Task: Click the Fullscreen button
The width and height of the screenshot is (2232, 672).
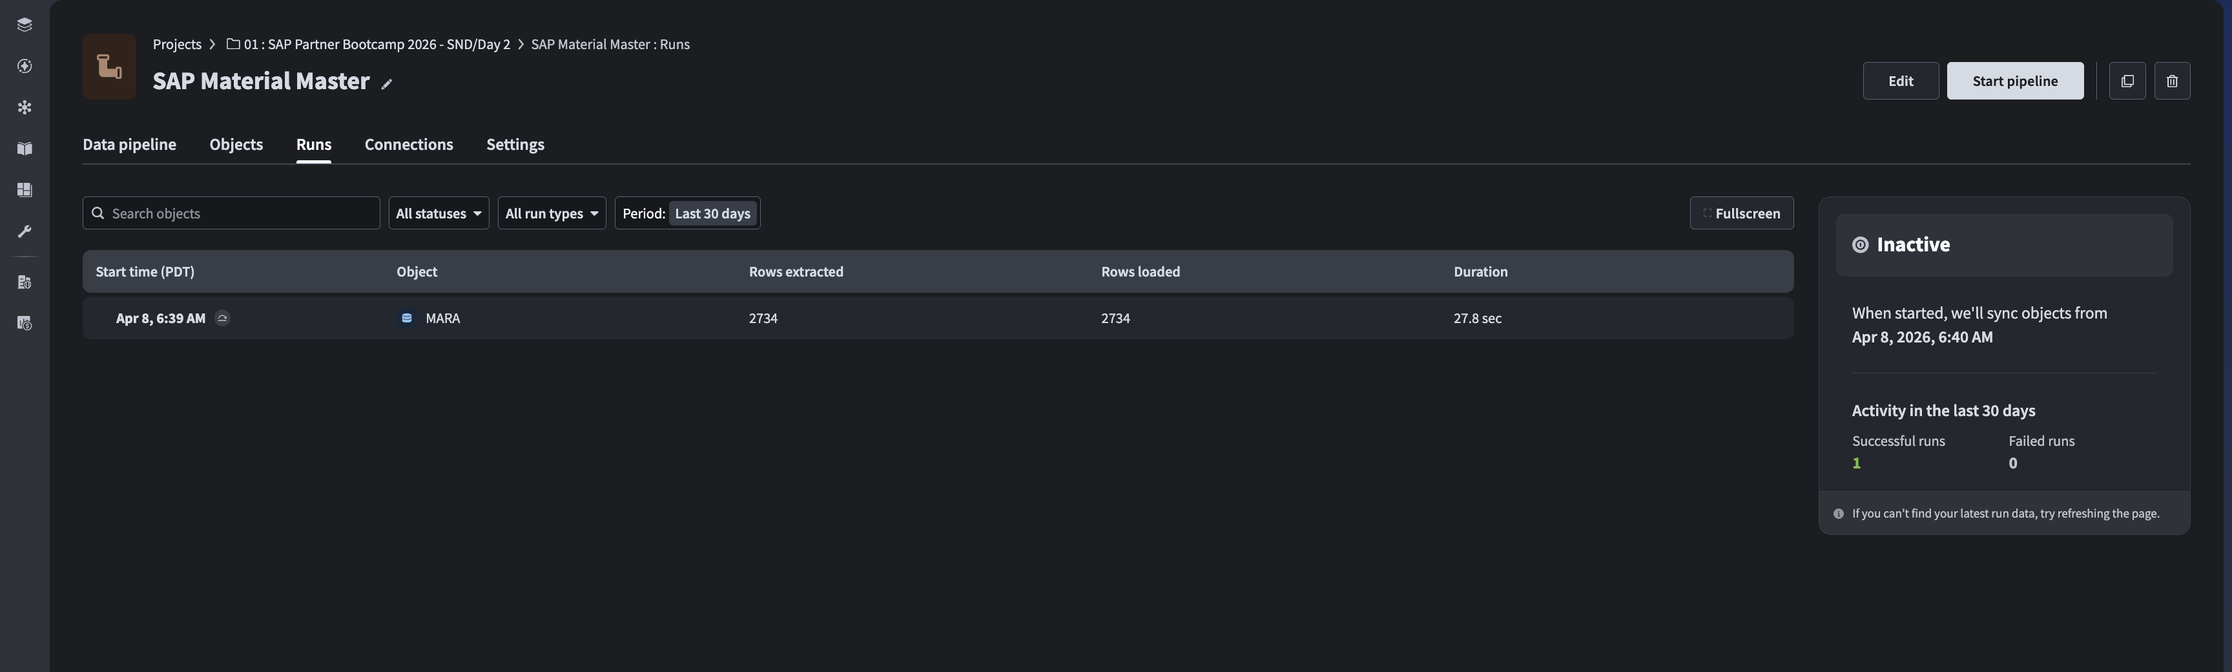Action: (x=1741, y=213)
